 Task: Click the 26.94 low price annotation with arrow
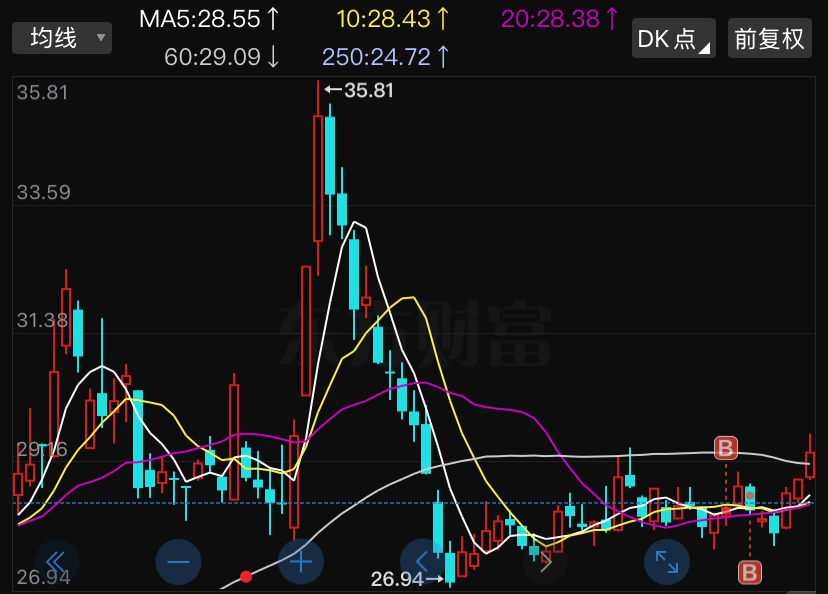(x=407, y=579)
